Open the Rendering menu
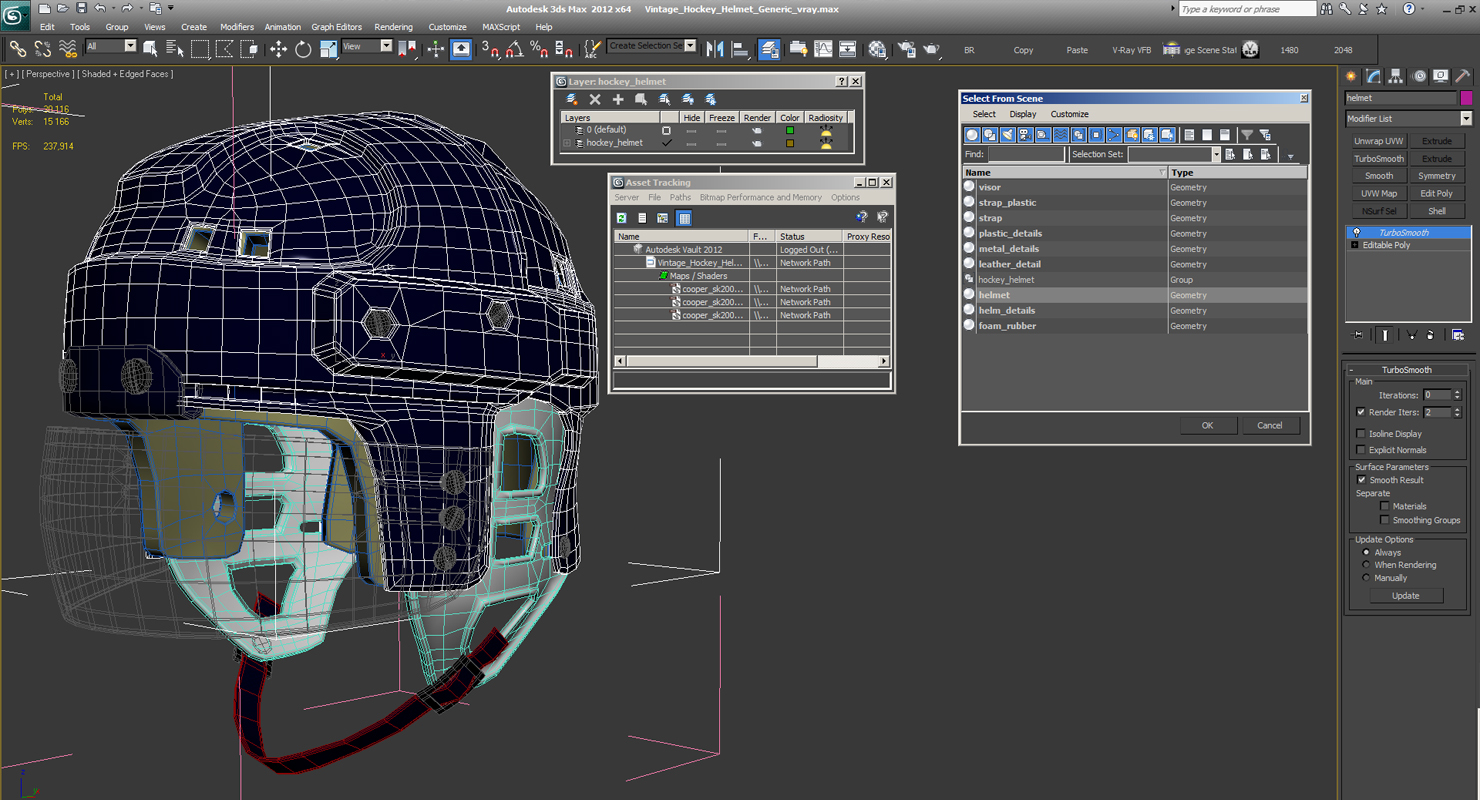Image resolution: width=1480 pixels, height=800 pixels. tap(393, 27)
